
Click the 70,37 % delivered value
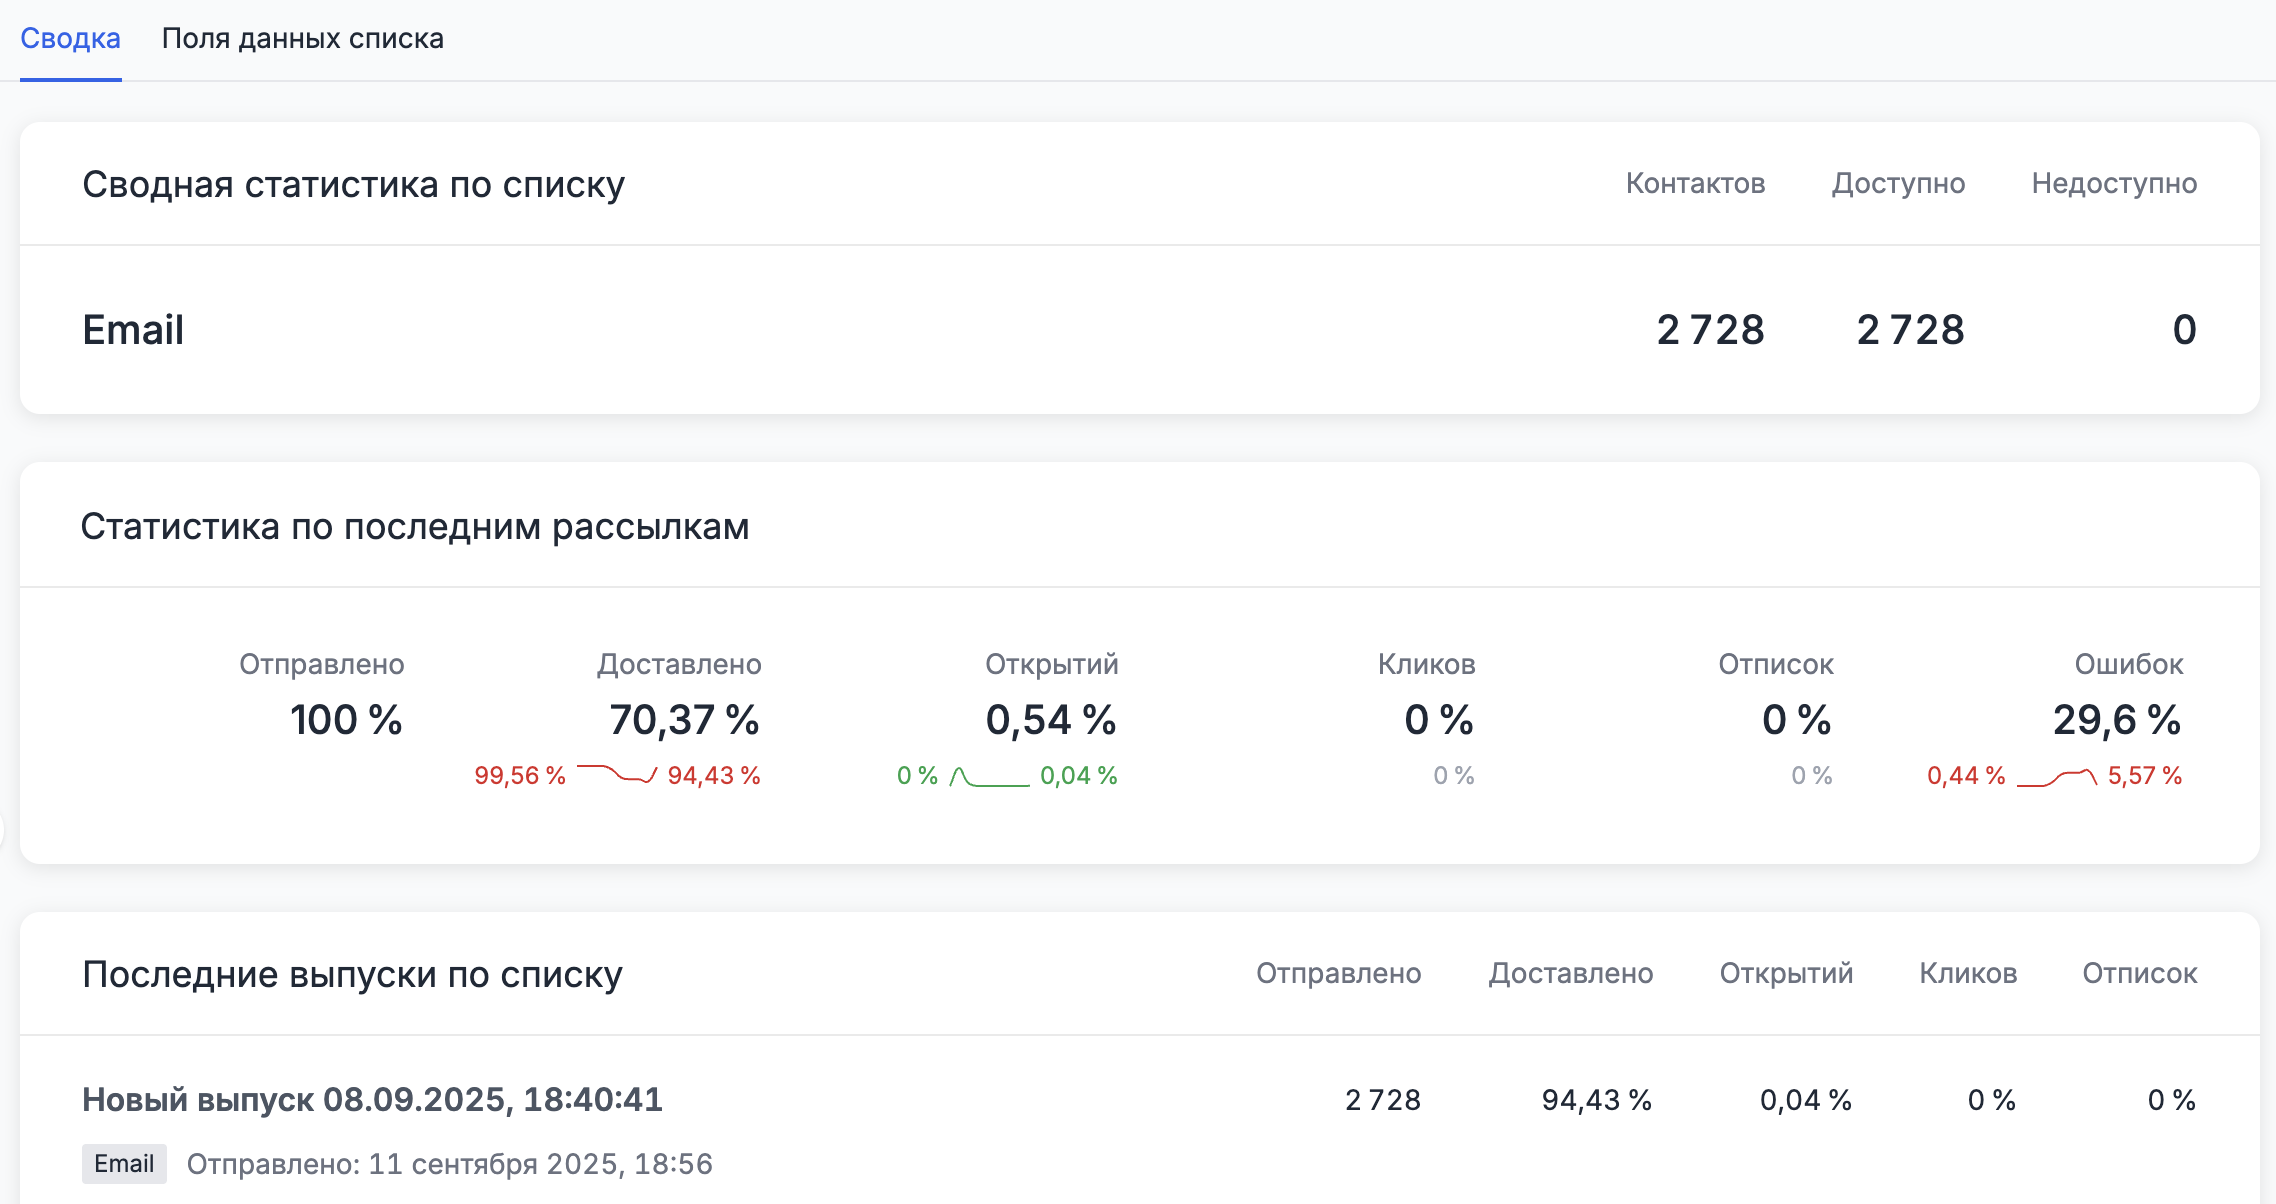tap(684, 720)
